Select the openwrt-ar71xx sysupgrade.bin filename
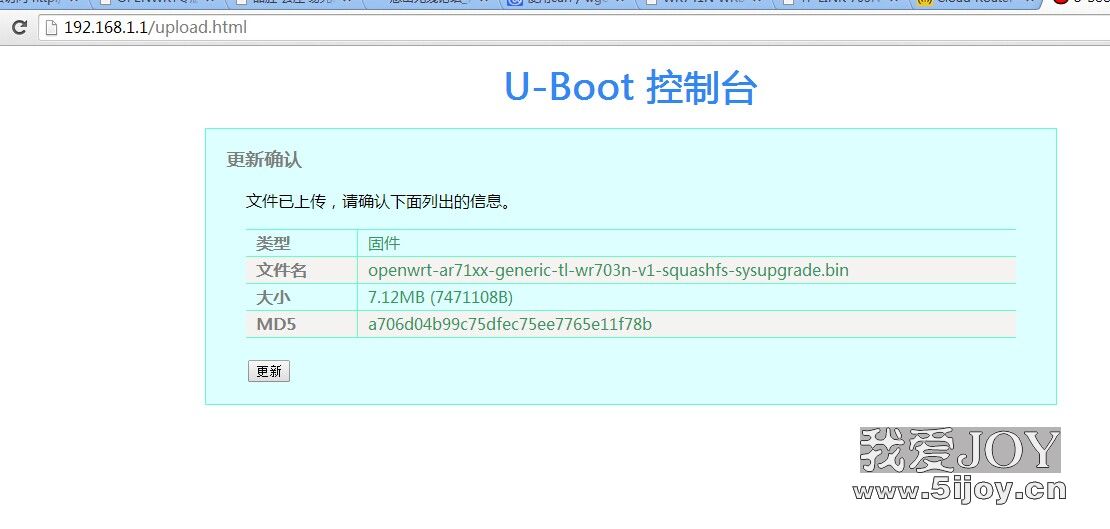1110x529 pixels. (608, 271)
